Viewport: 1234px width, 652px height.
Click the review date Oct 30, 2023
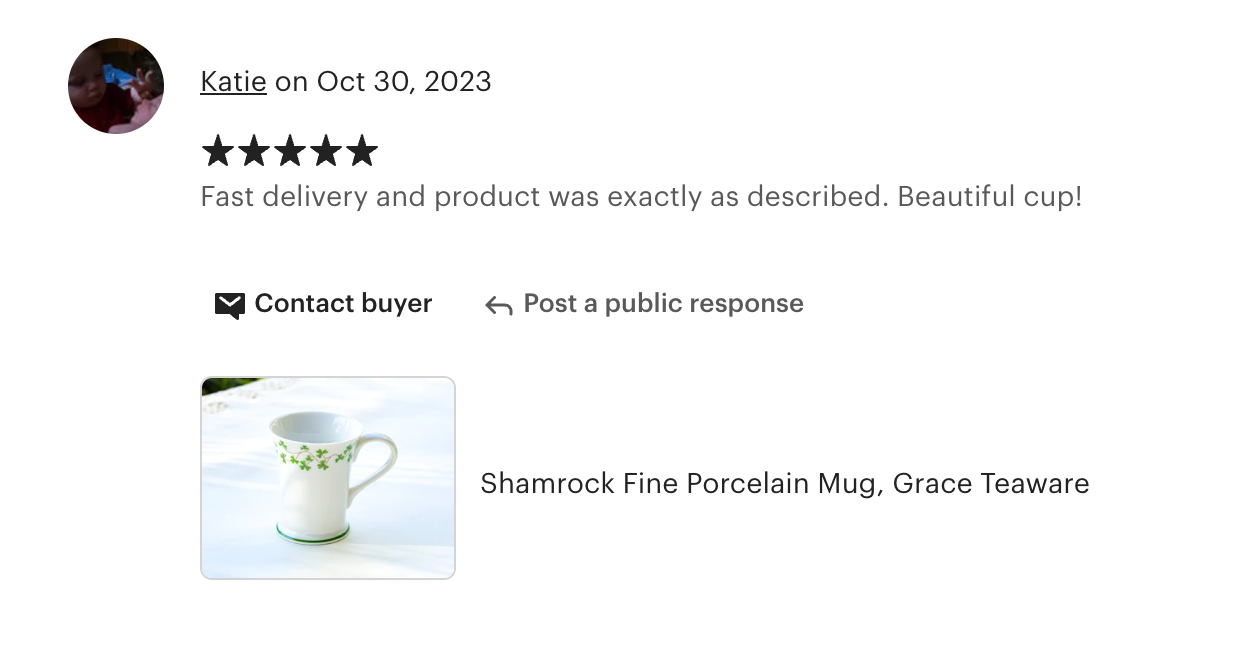(x=404, y=82)
